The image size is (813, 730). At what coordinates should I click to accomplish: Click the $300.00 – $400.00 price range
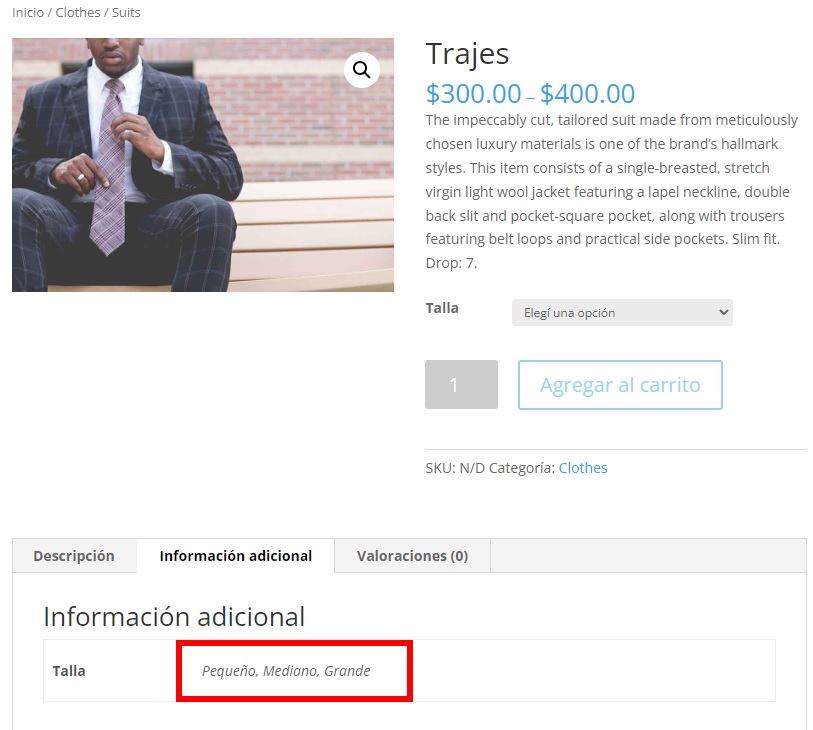pos(530,94)
